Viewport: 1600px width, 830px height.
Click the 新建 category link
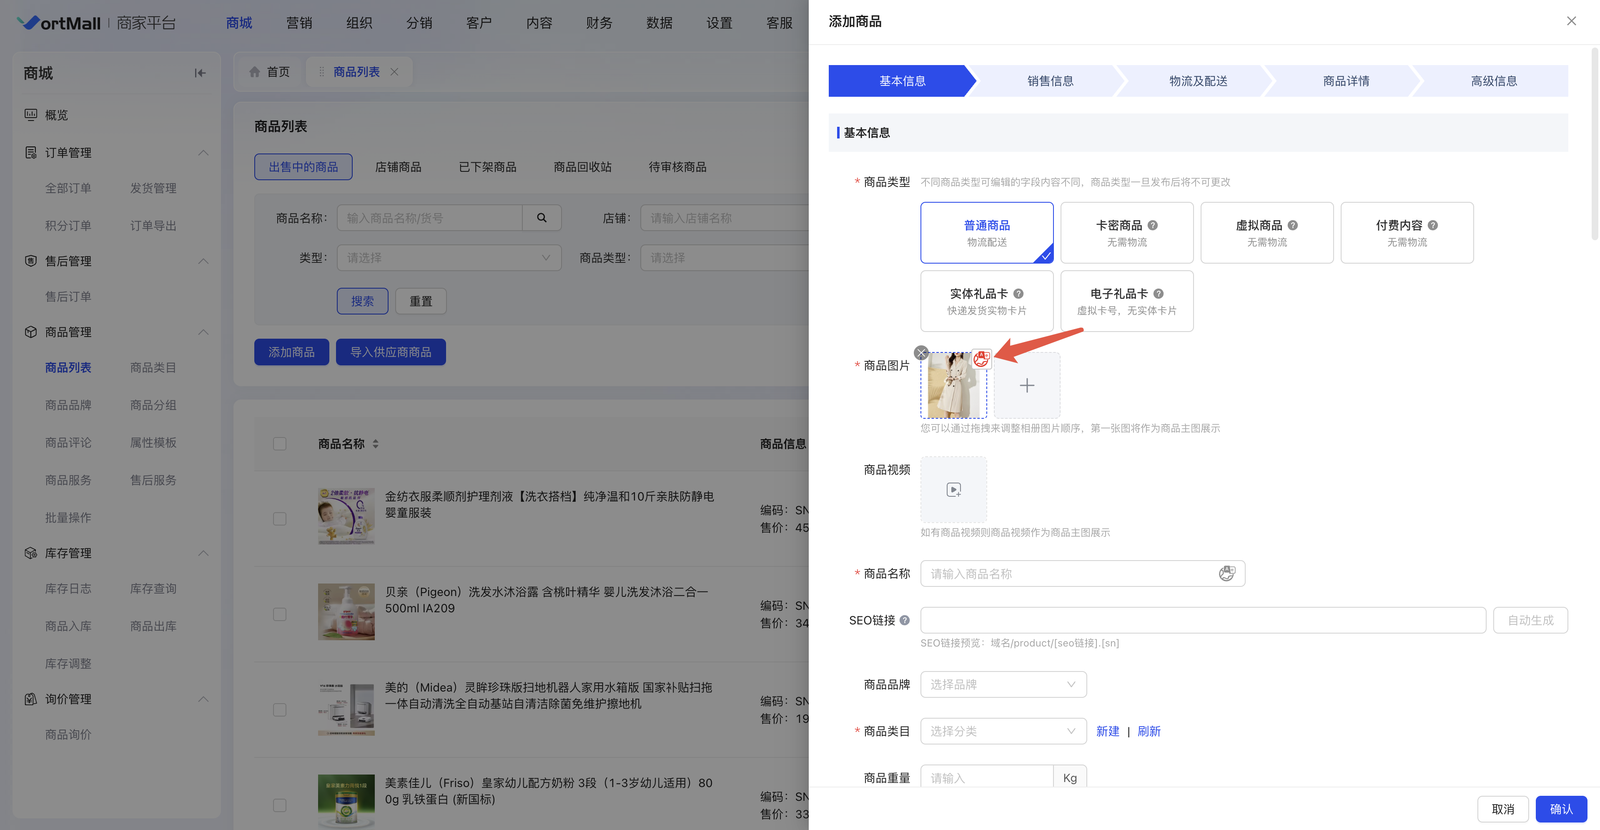[x=1107, y=731]
